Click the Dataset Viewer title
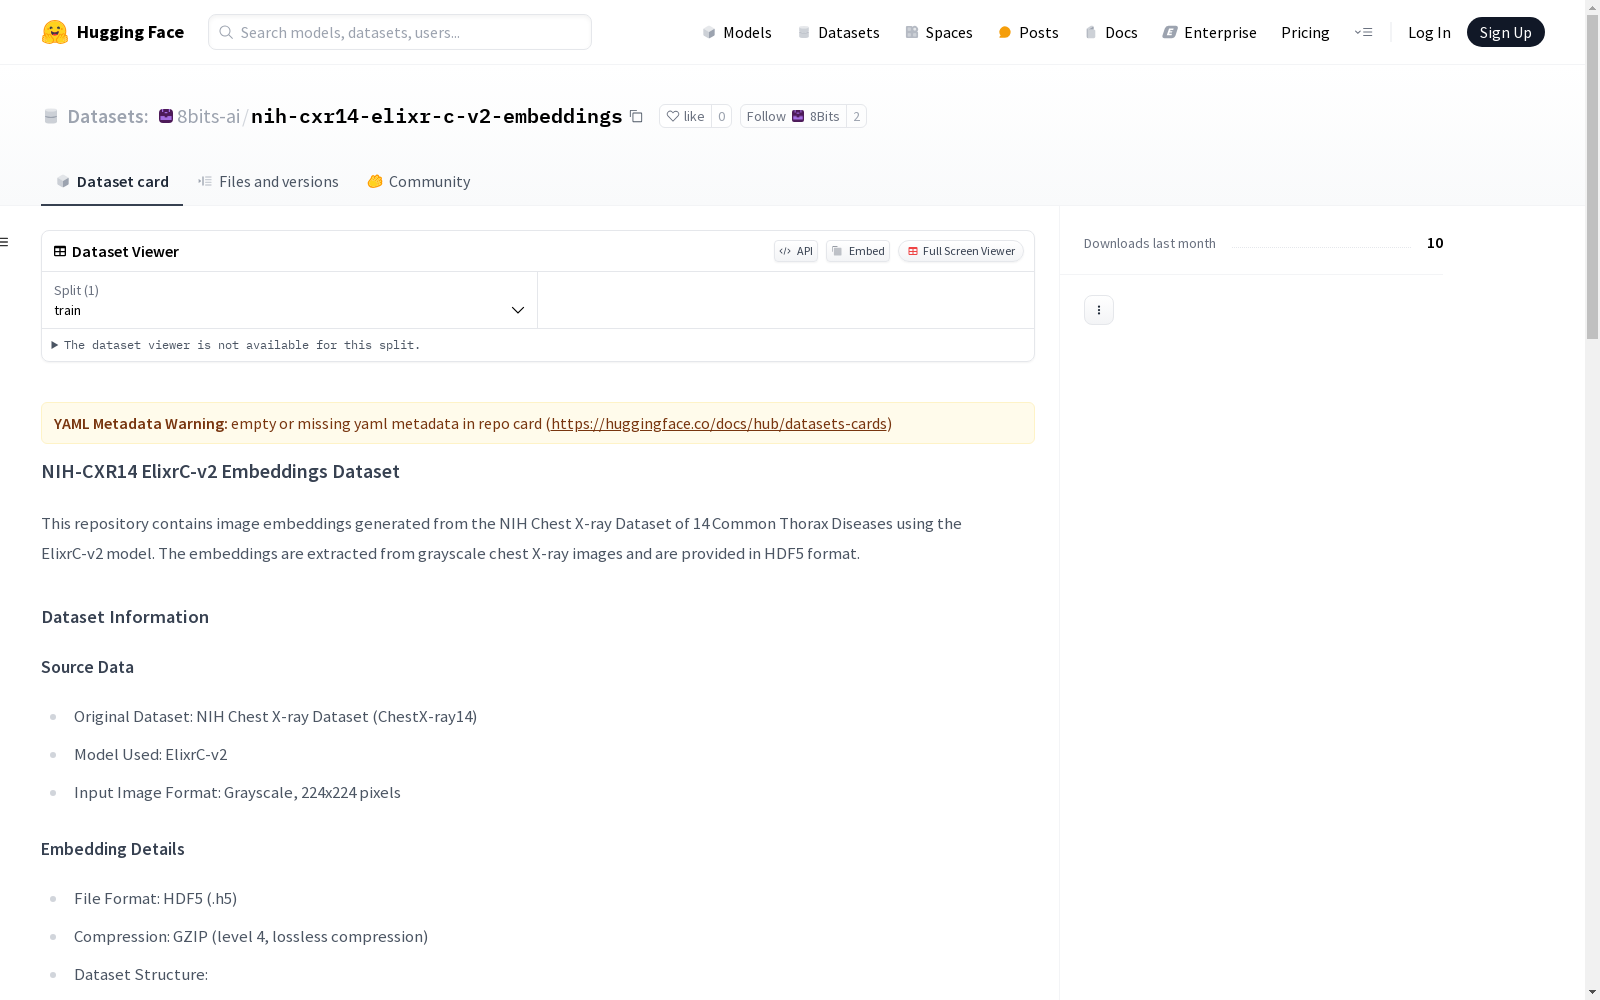Screen dimensions: 1600x1000 (125, 252)
